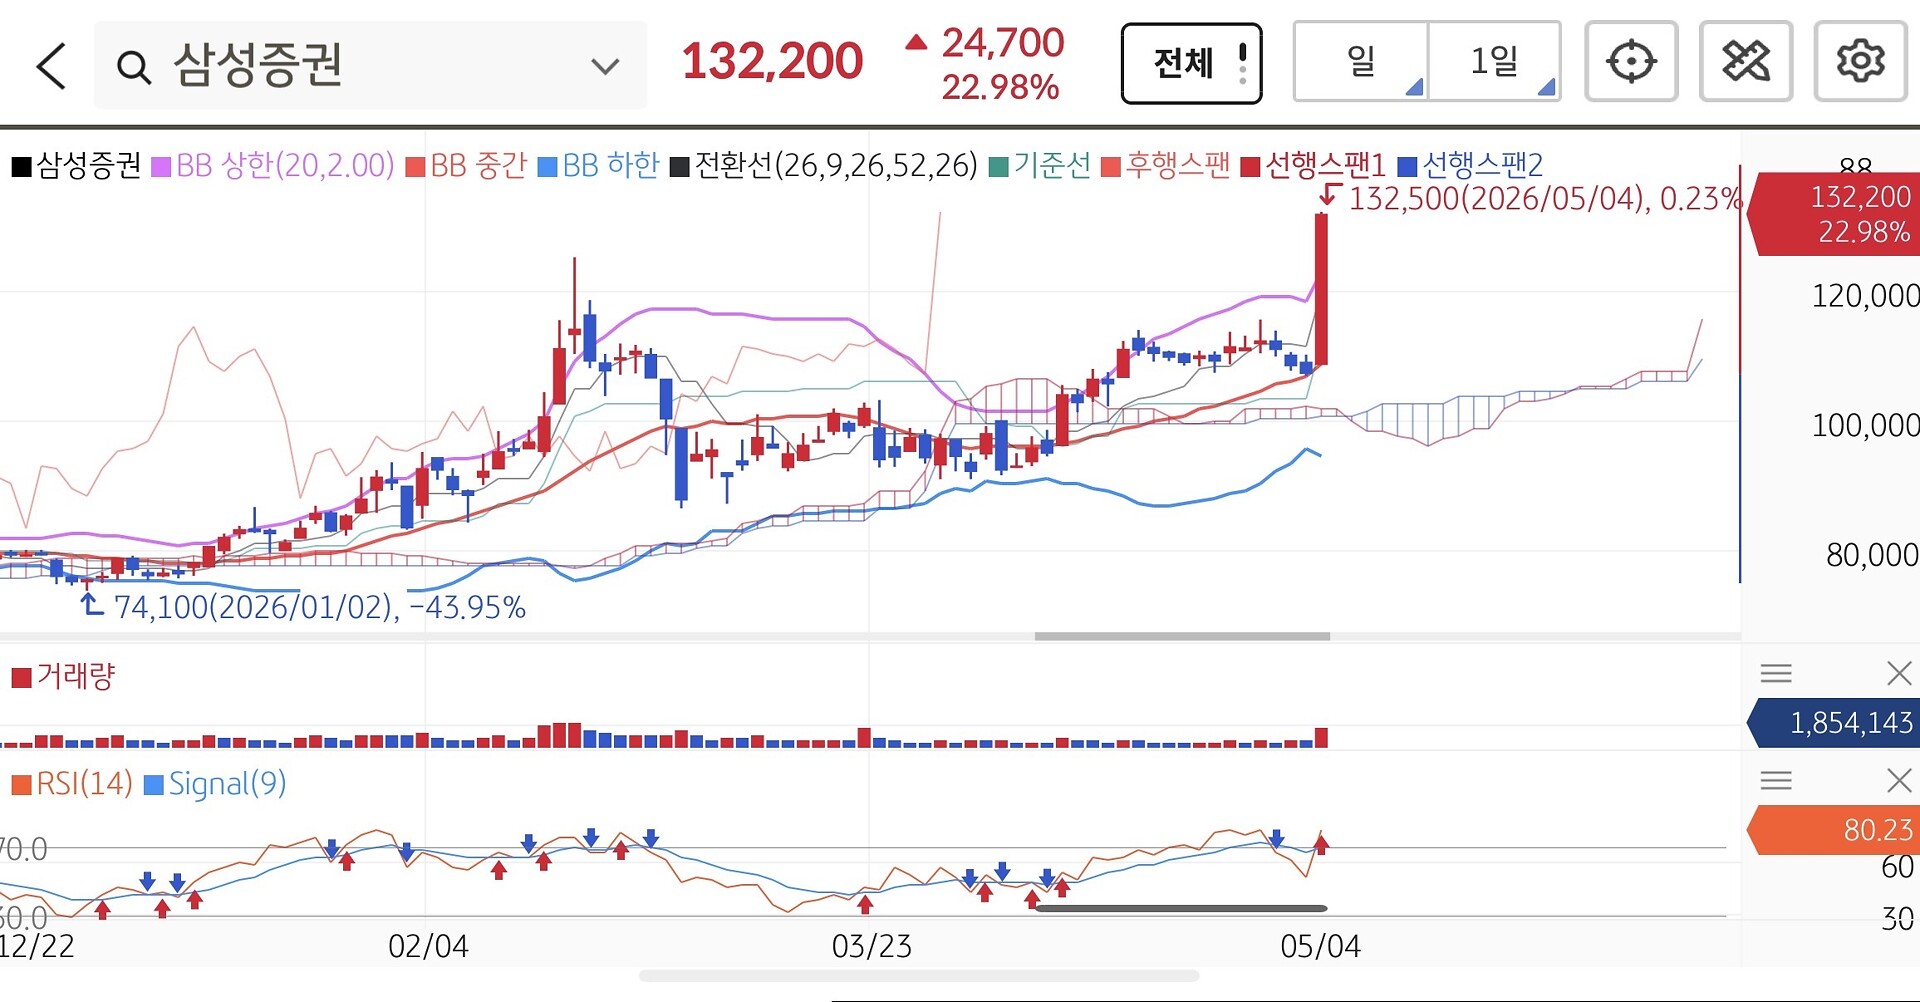1920x1002 pixels.
Task: Tap the latest tall red candlestick
Action: [x=1321, y=289]
